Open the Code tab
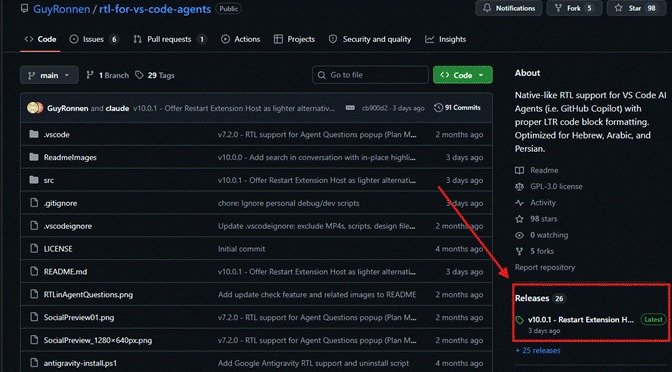This screenshot has height=372, width=672. point(41,39)
